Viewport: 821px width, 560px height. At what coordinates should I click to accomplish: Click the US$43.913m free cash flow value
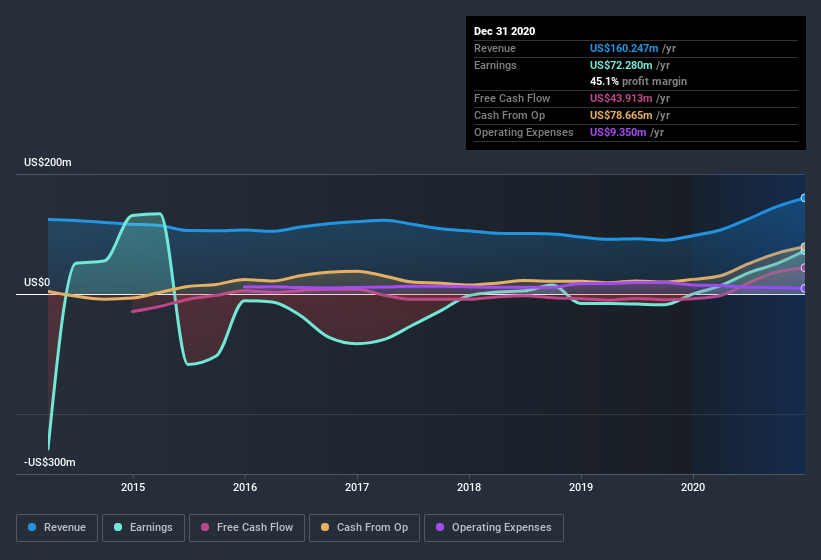pyautogui.click(x=621, y=98)
